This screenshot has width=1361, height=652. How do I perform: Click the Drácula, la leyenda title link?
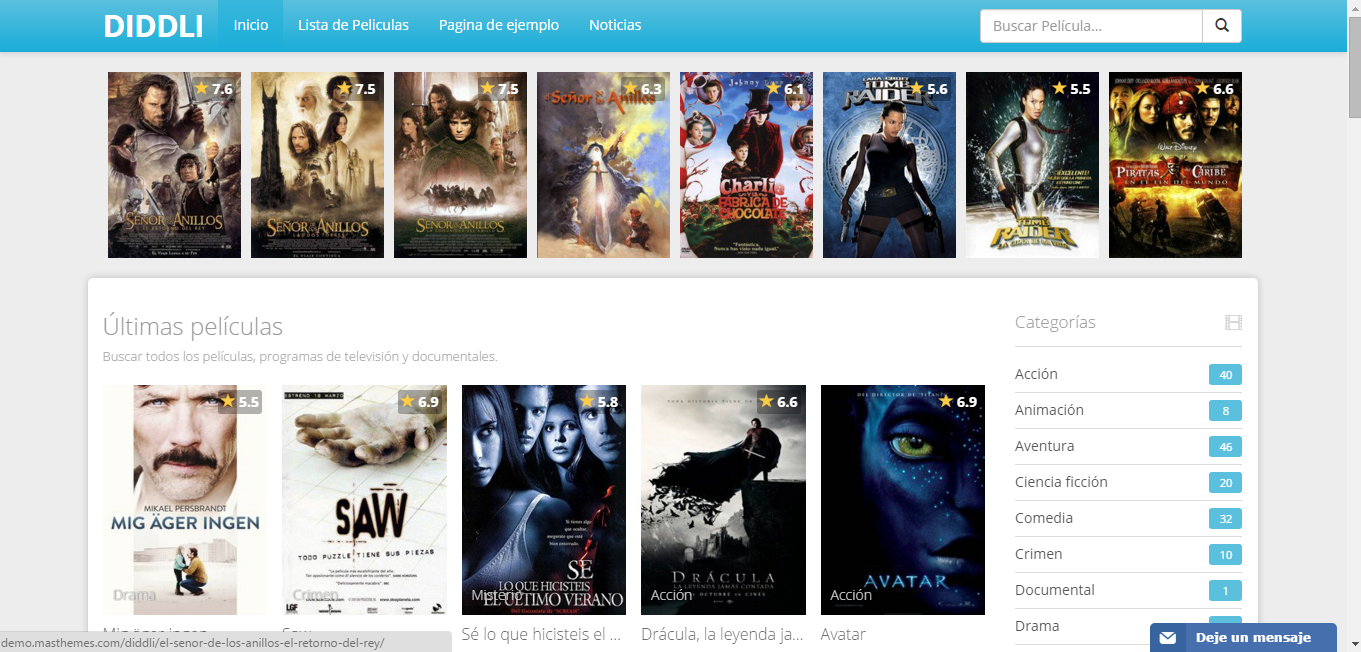(x=723, y=634)
